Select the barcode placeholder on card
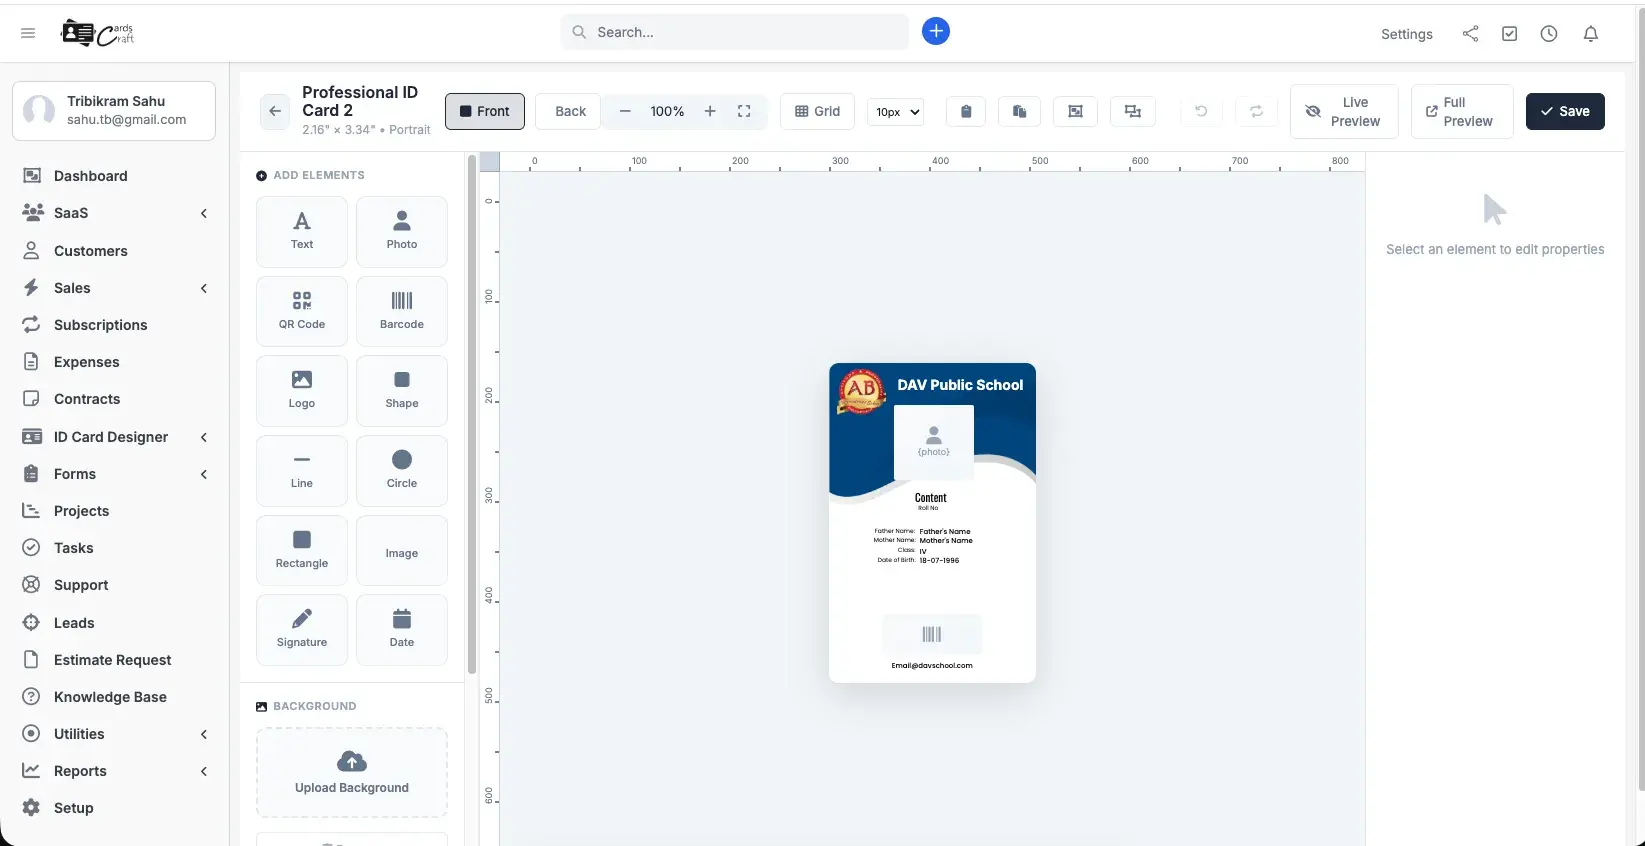 [932, 634]
